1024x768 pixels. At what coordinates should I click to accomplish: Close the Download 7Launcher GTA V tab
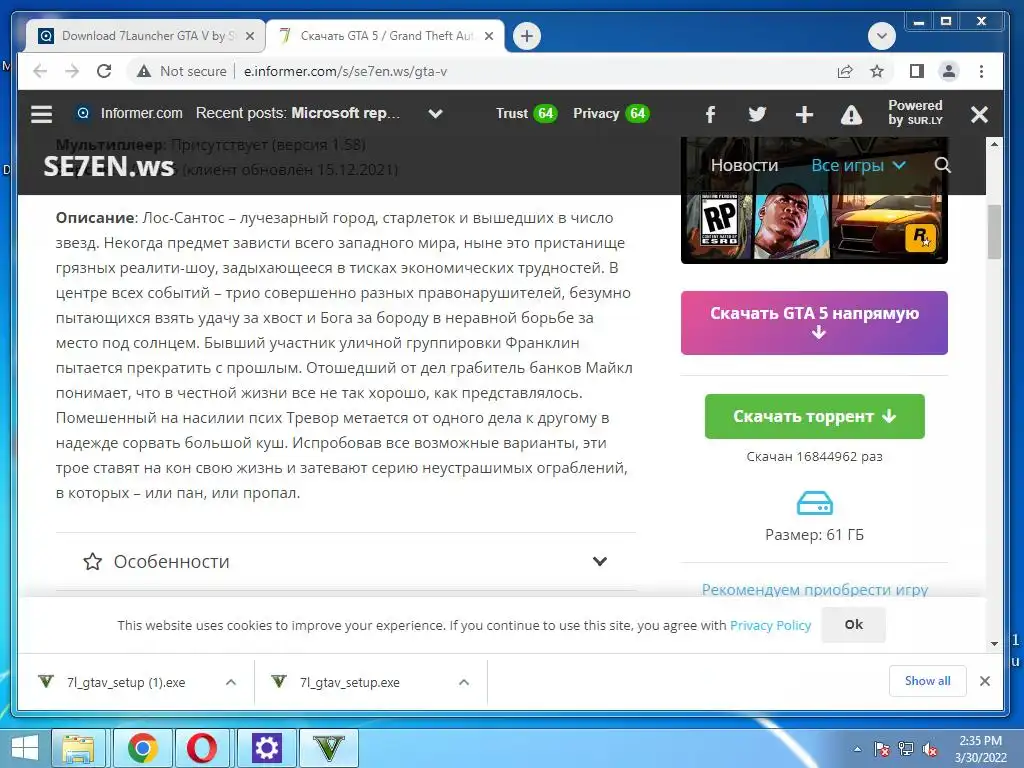249,36
